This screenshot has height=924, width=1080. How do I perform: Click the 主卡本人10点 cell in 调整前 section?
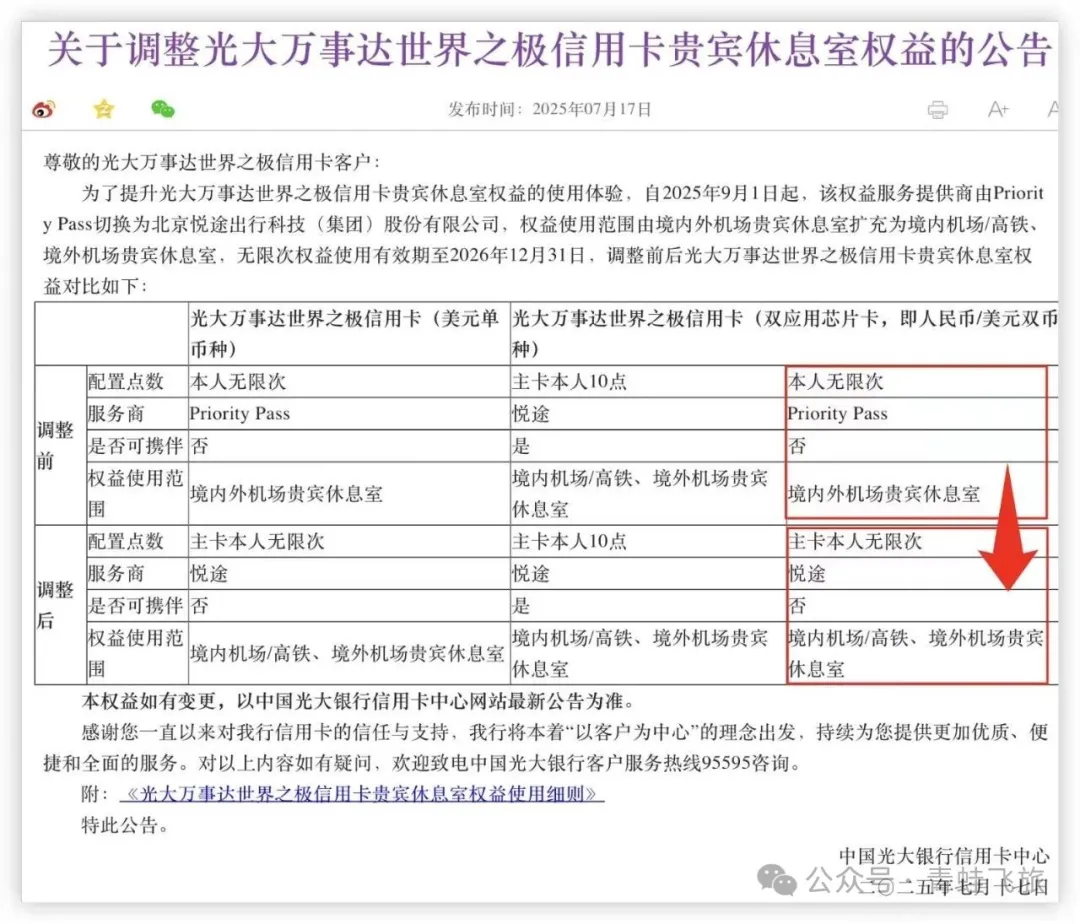click(x=569, y=382)
